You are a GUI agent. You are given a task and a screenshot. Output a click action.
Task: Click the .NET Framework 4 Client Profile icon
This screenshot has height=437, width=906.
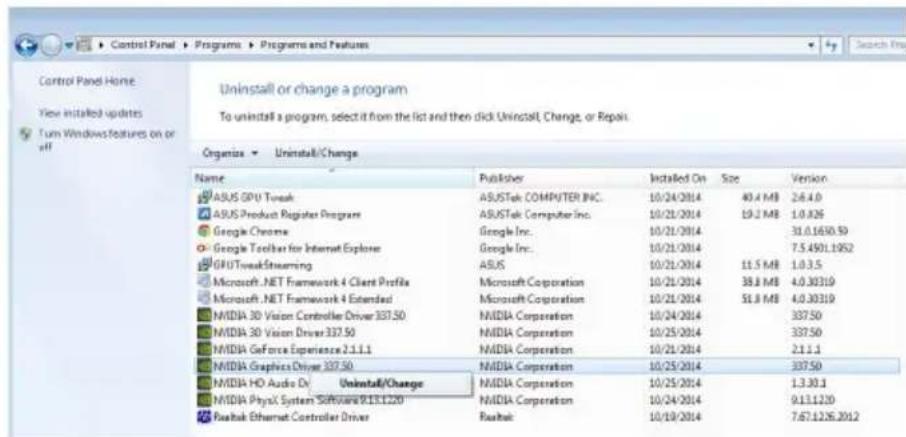click(x=203, y=282)
